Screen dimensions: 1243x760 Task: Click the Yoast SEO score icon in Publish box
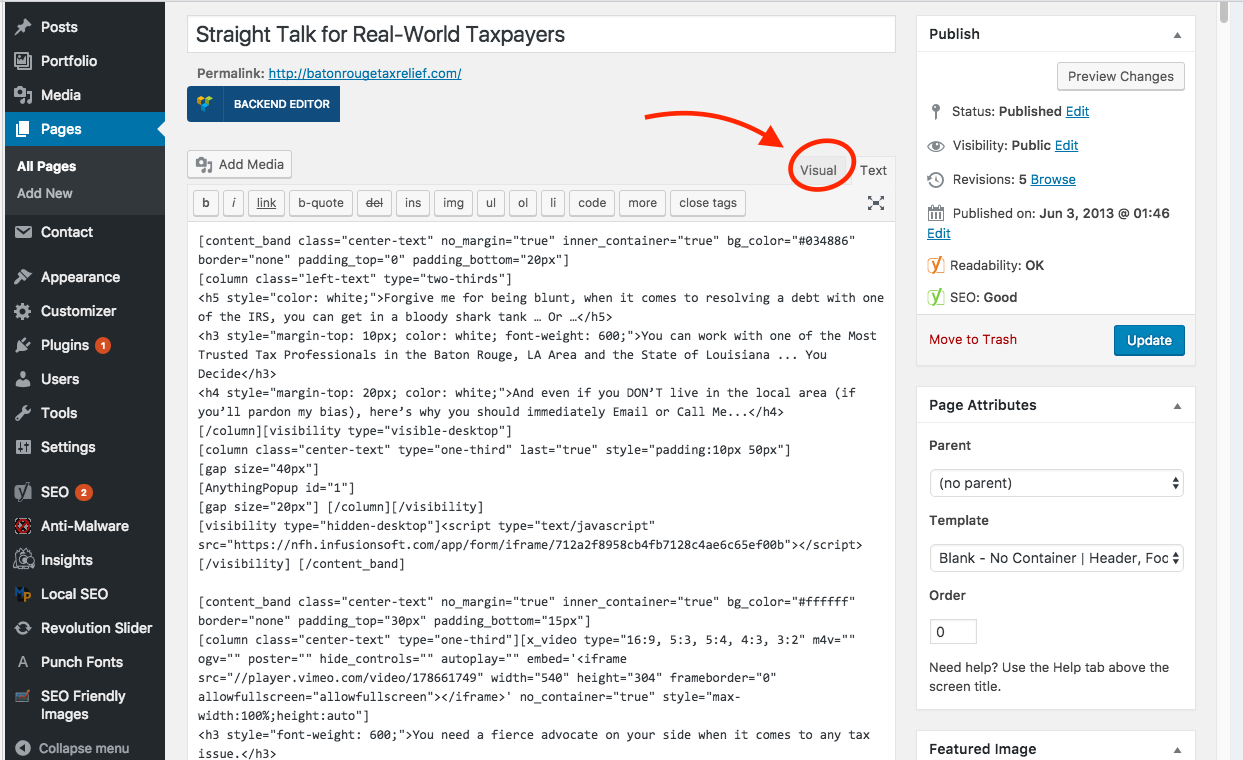pyautogui.click(x=936, y=297)
